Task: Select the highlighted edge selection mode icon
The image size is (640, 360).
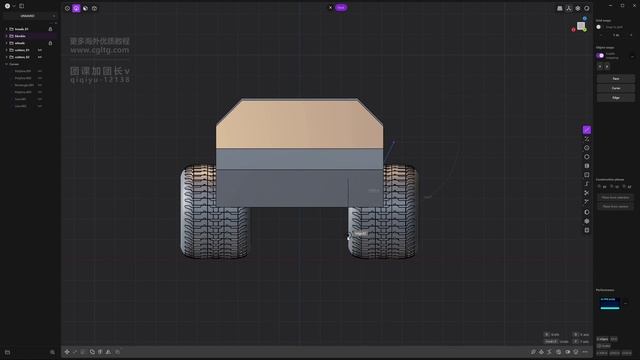Action: click(x=76, y=8)
